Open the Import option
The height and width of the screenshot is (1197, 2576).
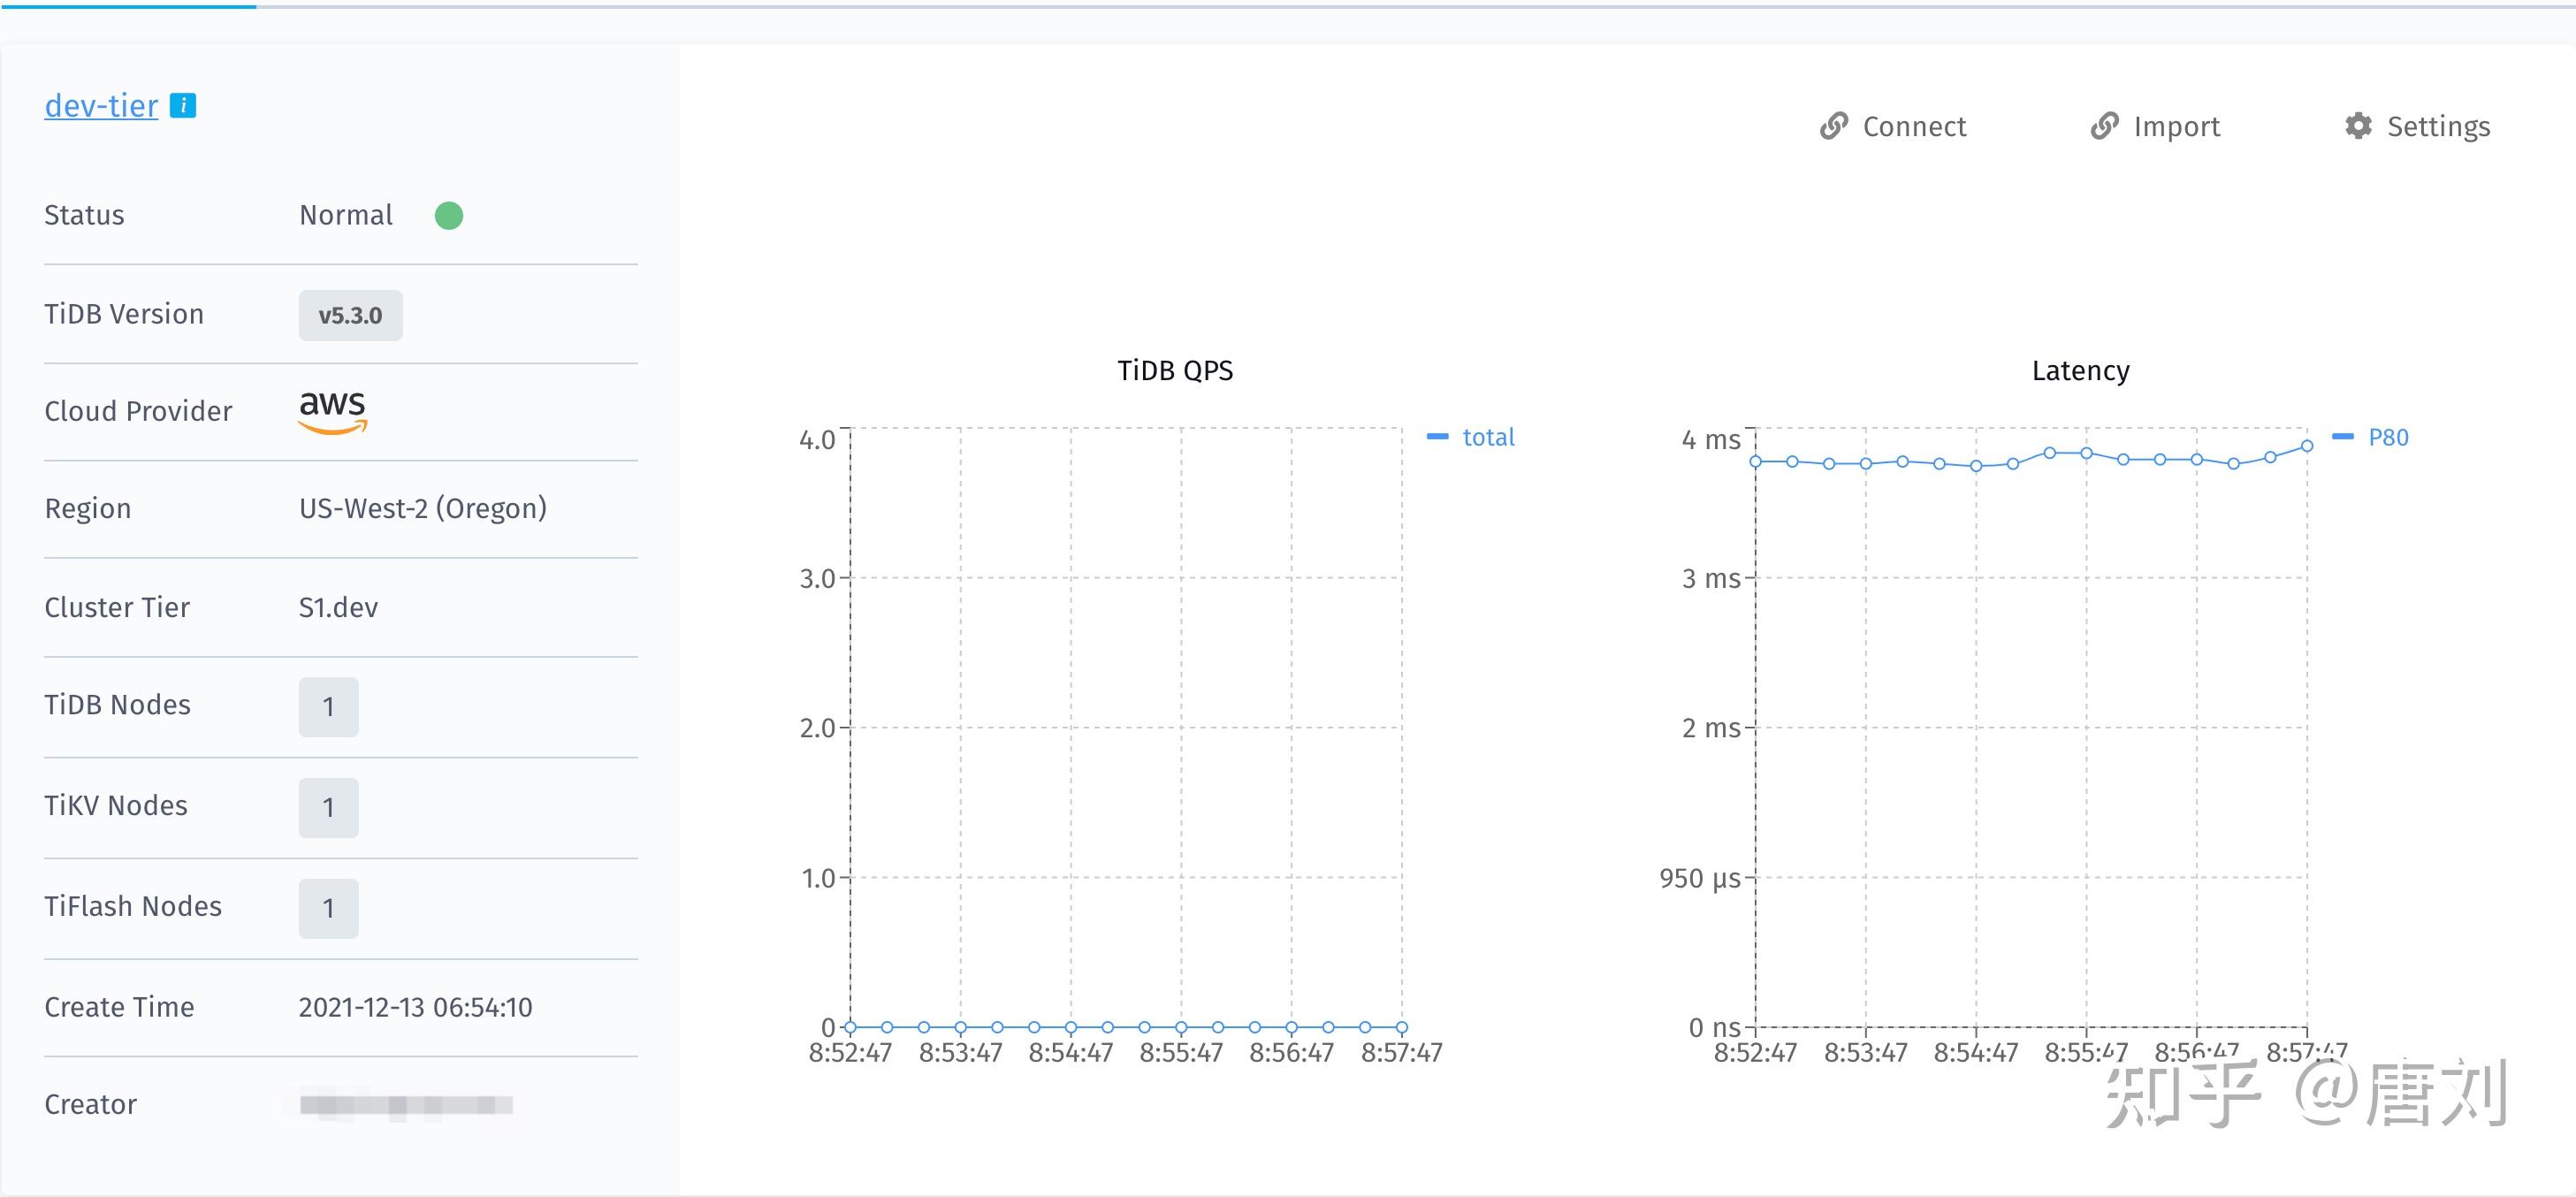(2176, 126)
